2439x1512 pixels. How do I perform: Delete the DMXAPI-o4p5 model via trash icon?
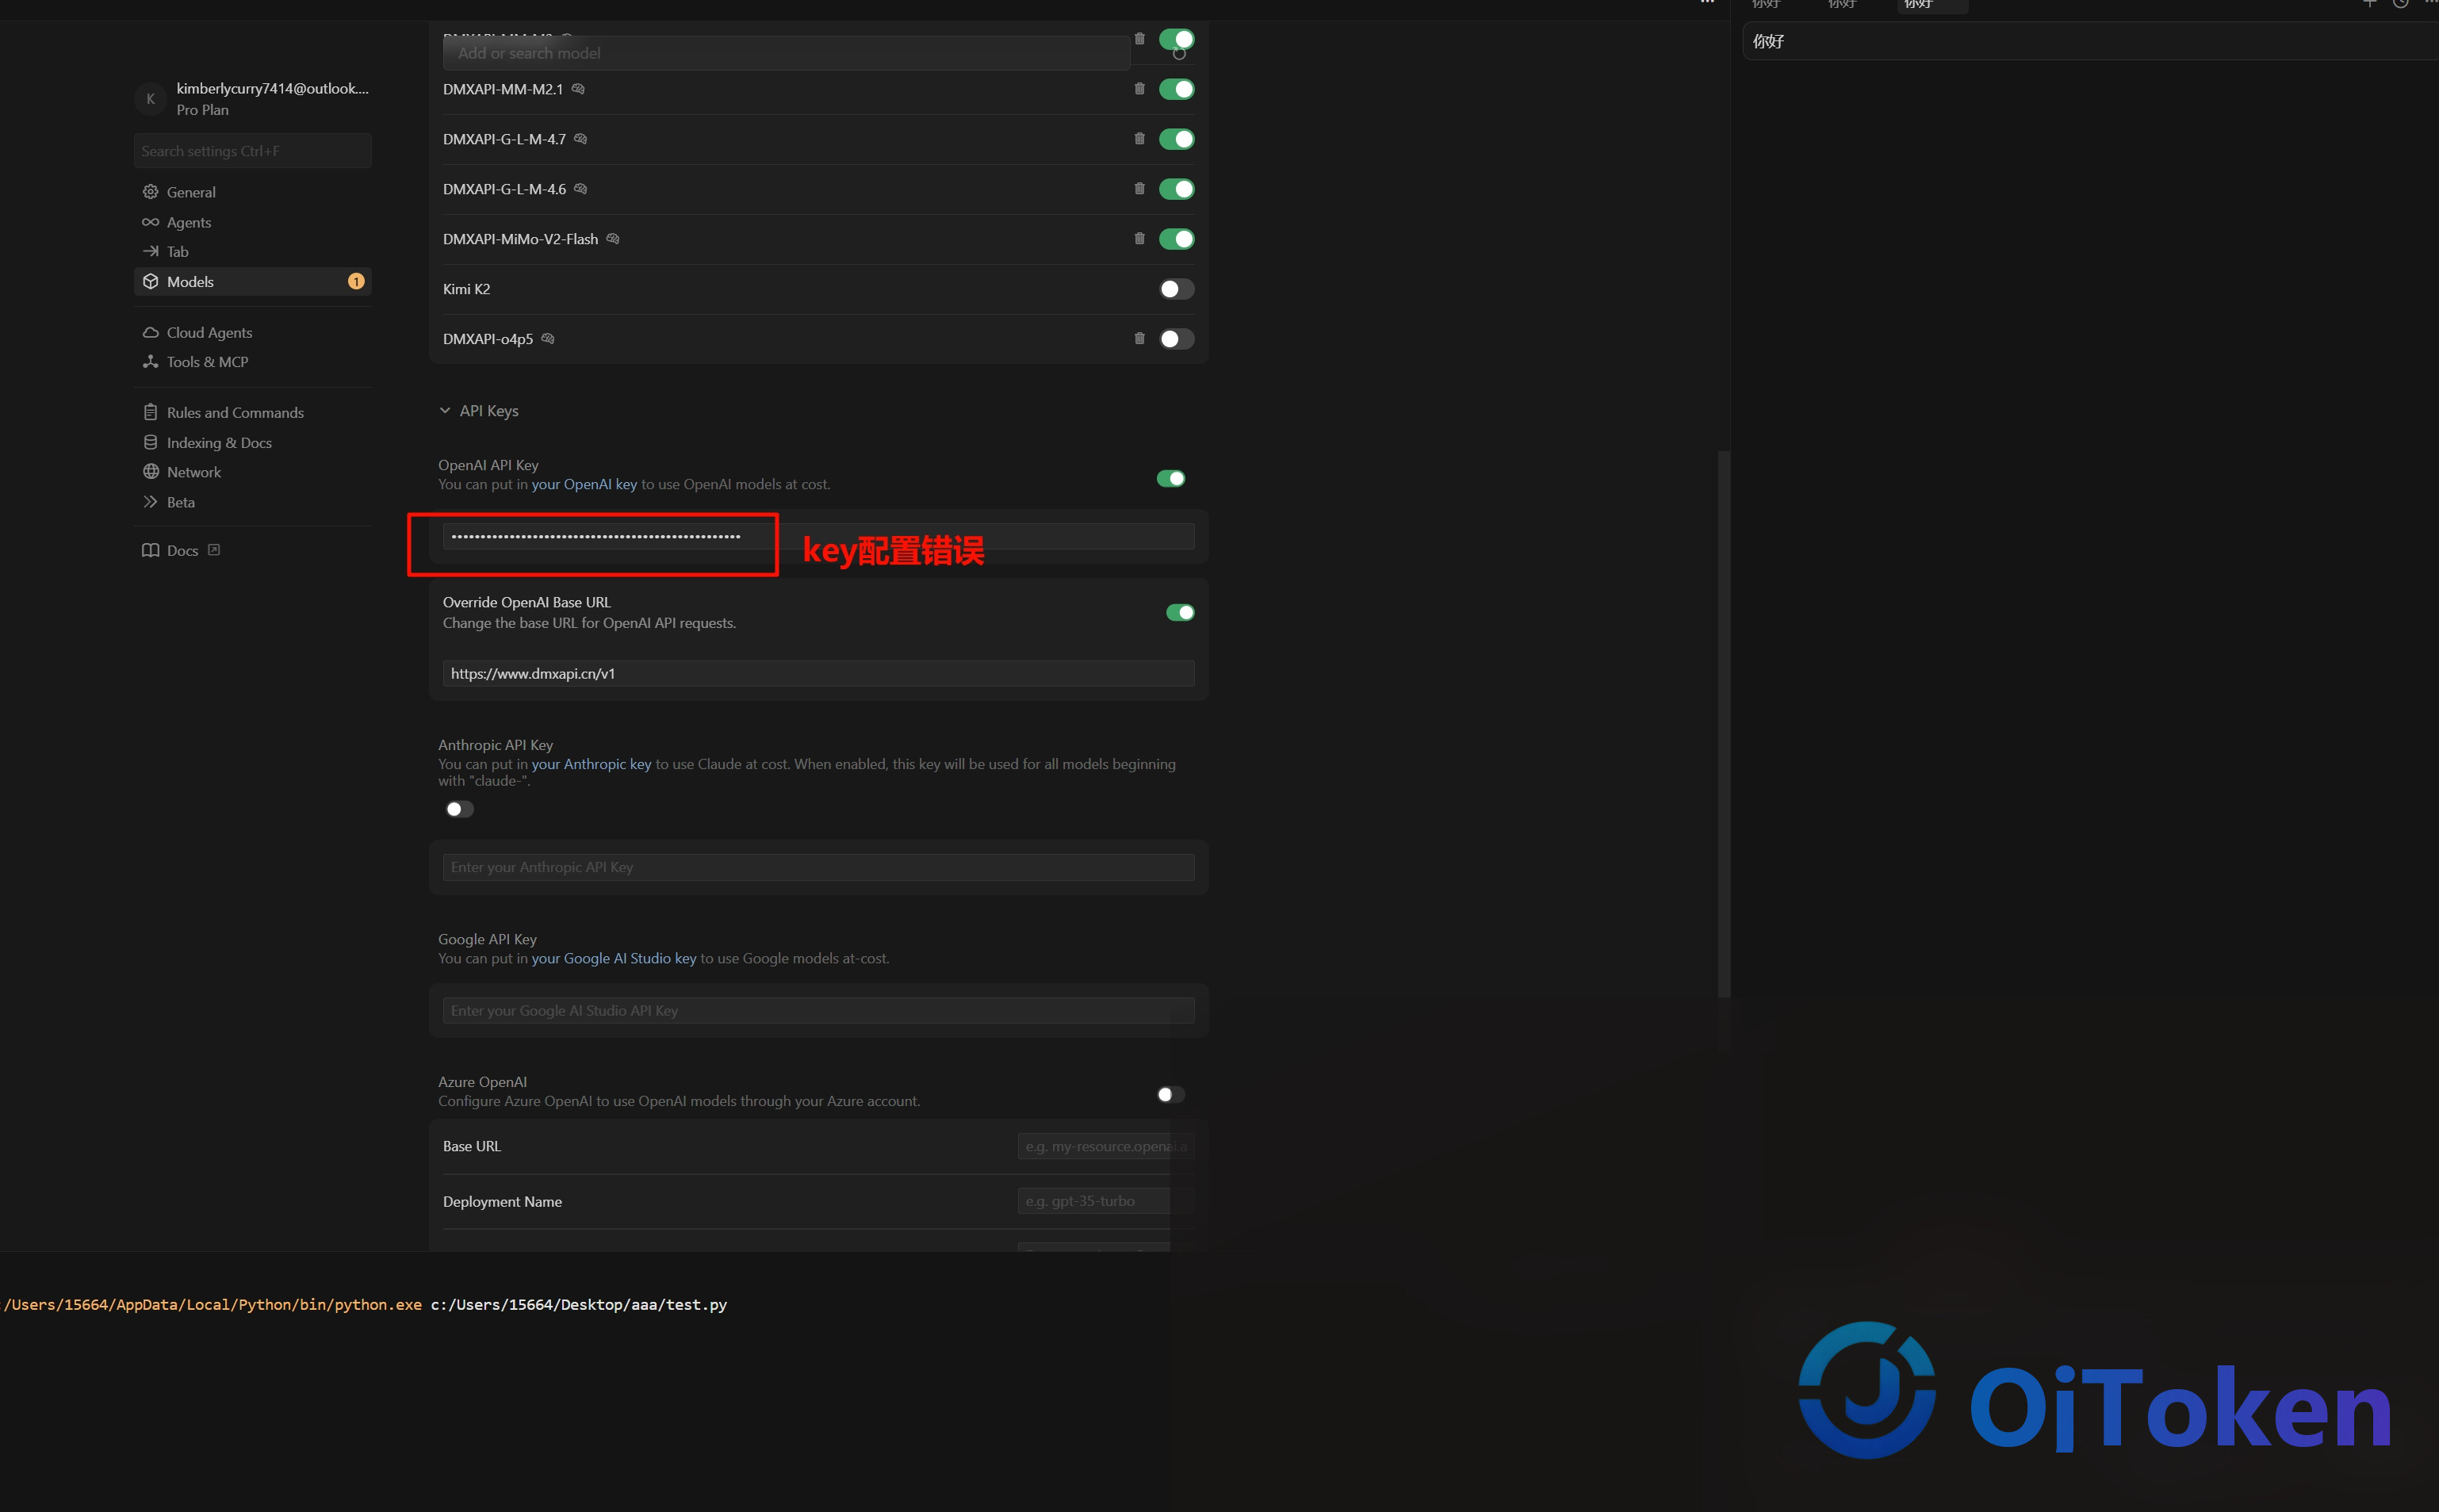pos(1139,339)
